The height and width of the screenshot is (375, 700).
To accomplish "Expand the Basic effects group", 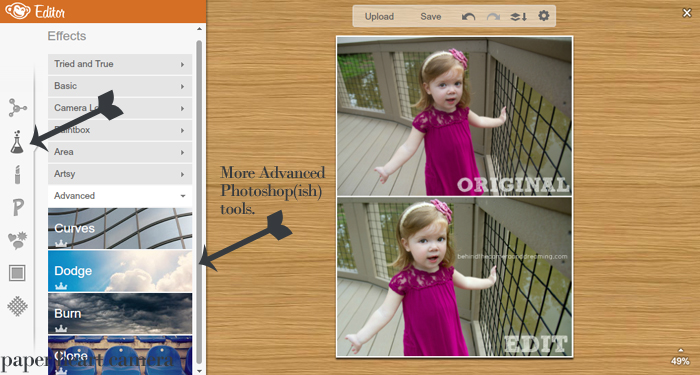I will [120, 86].
